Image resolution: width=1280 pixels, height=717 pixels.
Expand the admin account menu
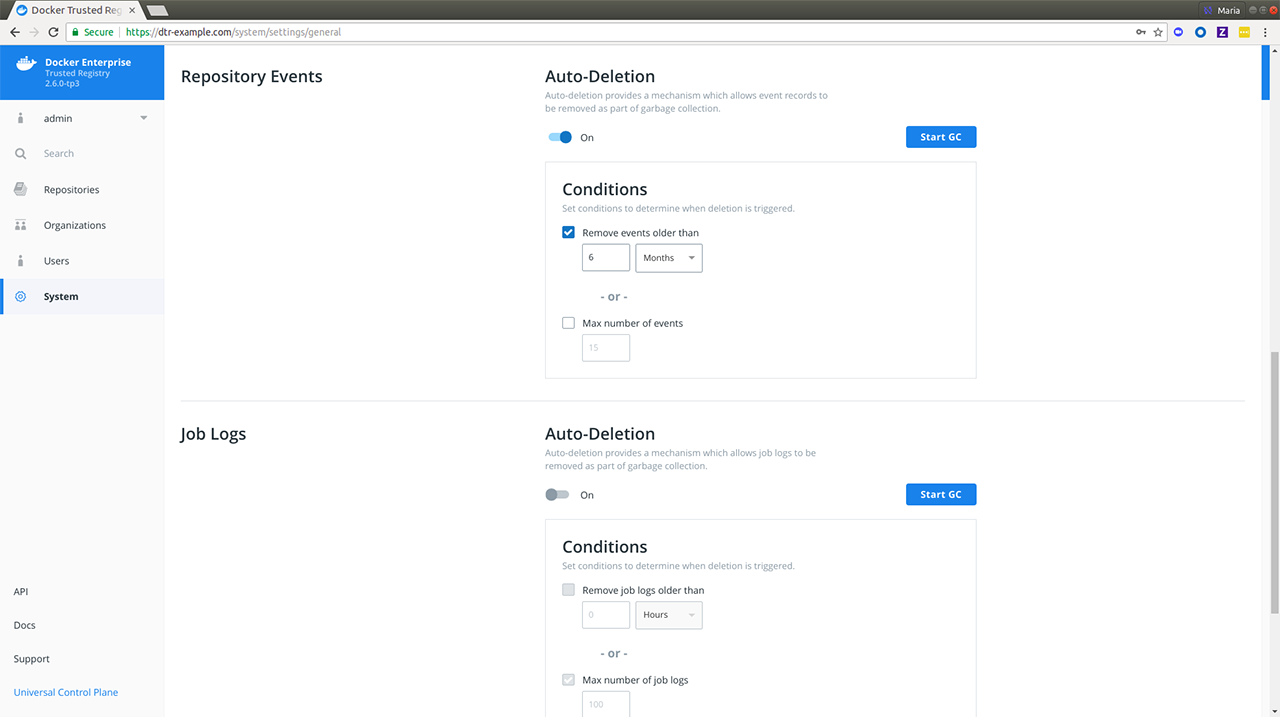coord(143,119)
